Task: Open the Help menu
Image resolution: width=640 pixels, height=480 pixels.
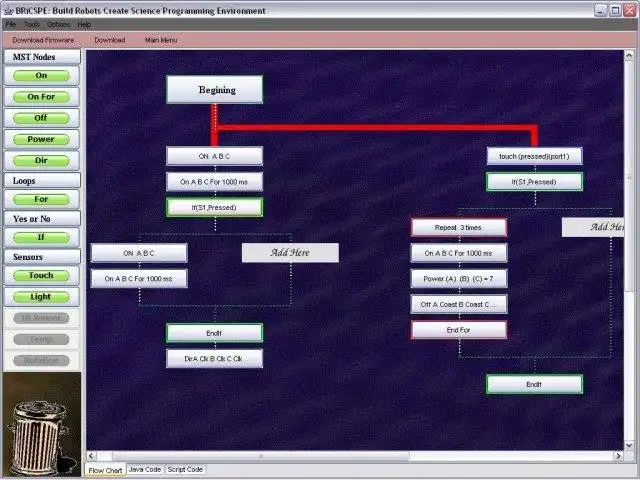Action: pos(84,24)
